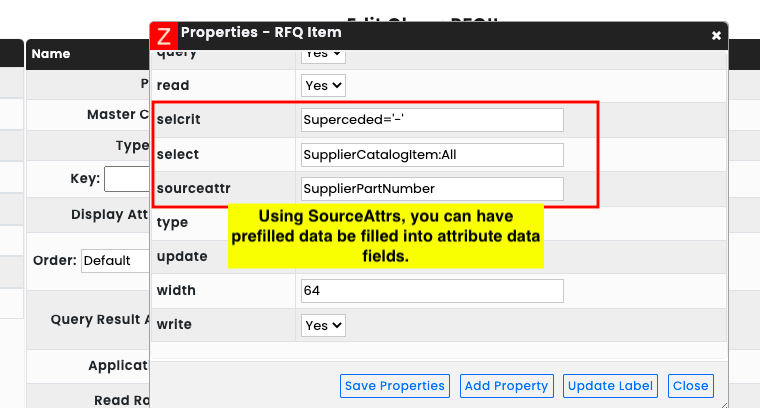Click the selcrit input field
The image size is (760, 408).
(x=432, y=120)
